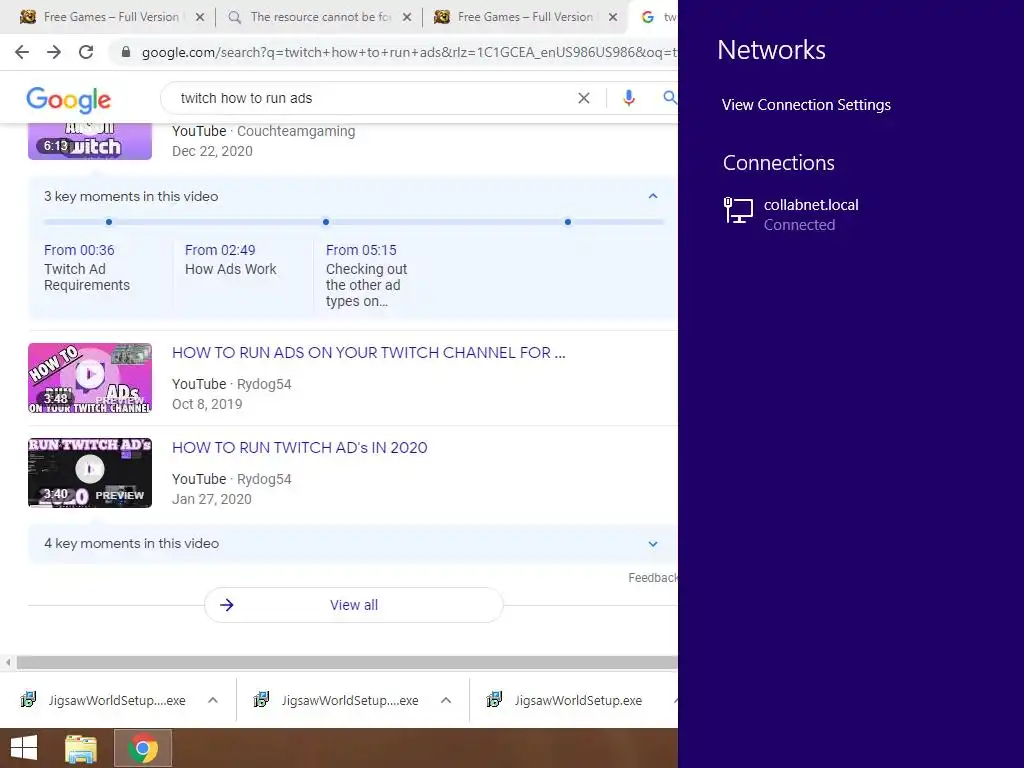Open 'From 05:15 Checking out the other ad types' moment

click(x=366, y=276)
